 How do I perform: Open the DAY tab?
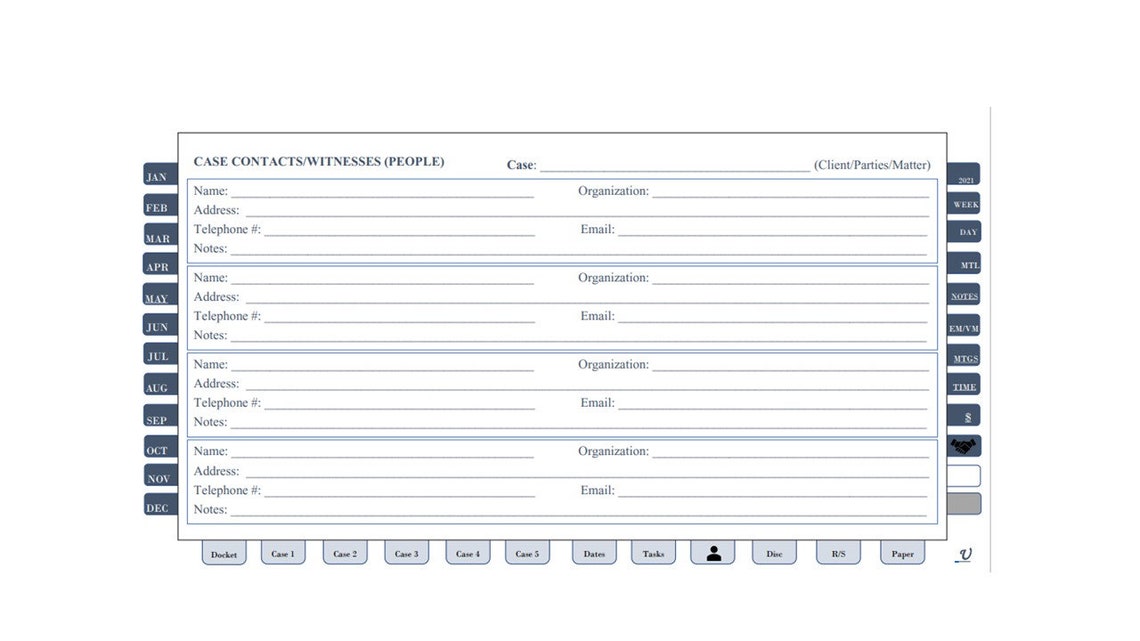(965, 231)
